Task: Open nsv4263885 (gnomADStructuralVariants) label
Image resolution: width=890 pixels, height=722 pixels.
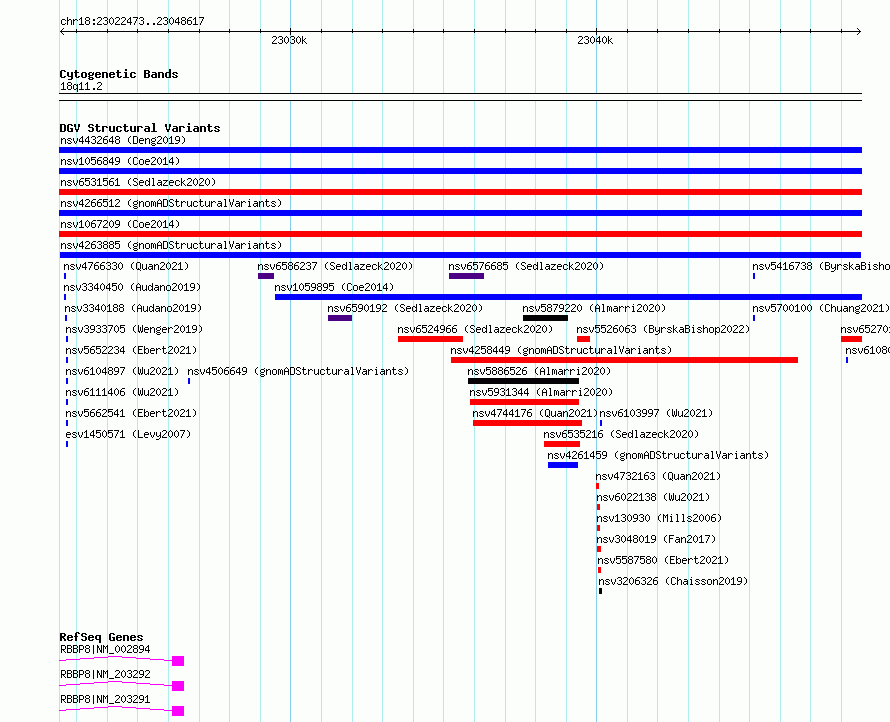Action: [x=171, y=245]
